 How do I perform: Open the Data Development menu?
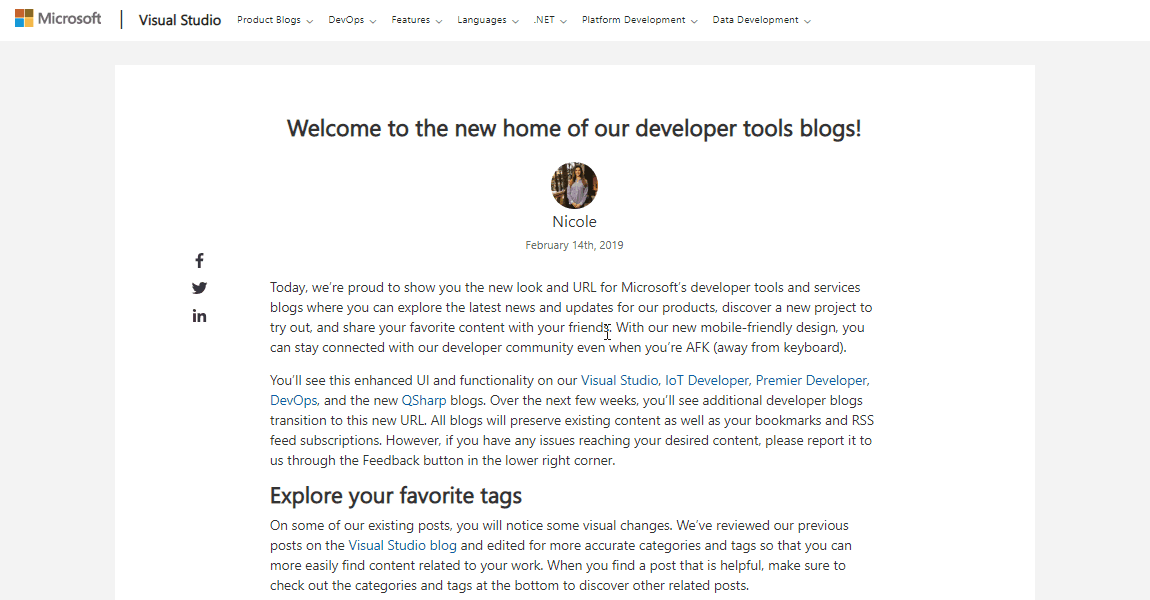761,21
